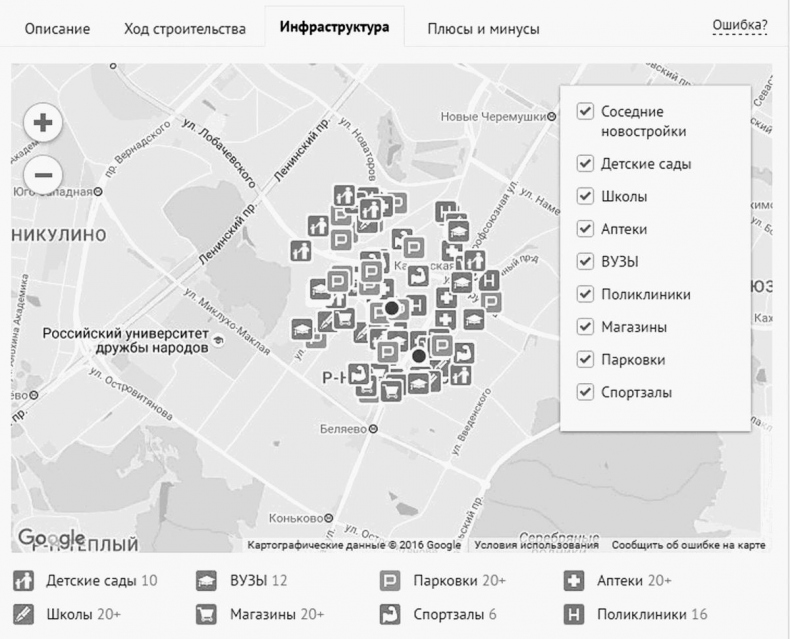Screen dimensions: 790x639
Task: Click the Парковки legend icon
Action: point(390,581)
